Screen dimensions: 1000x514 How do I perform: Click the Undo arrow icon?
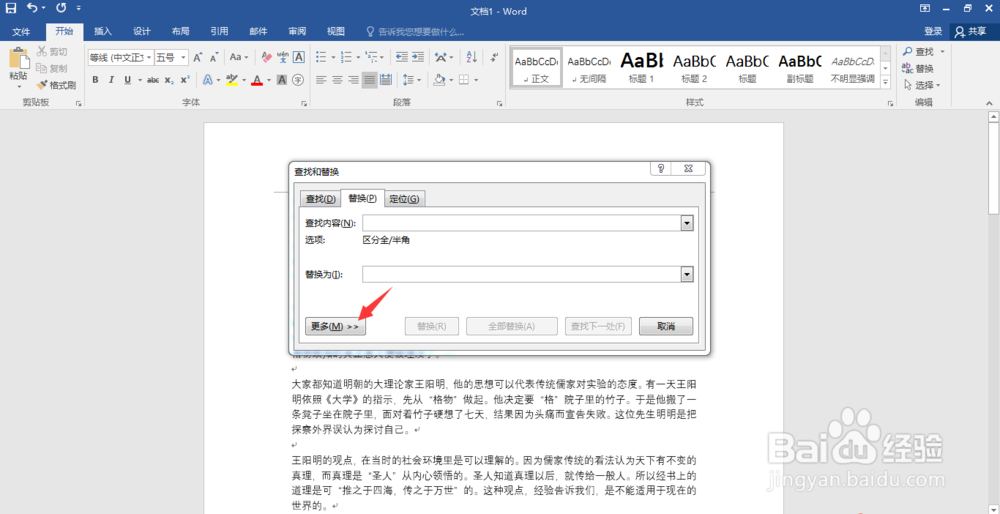pos(33,8)
